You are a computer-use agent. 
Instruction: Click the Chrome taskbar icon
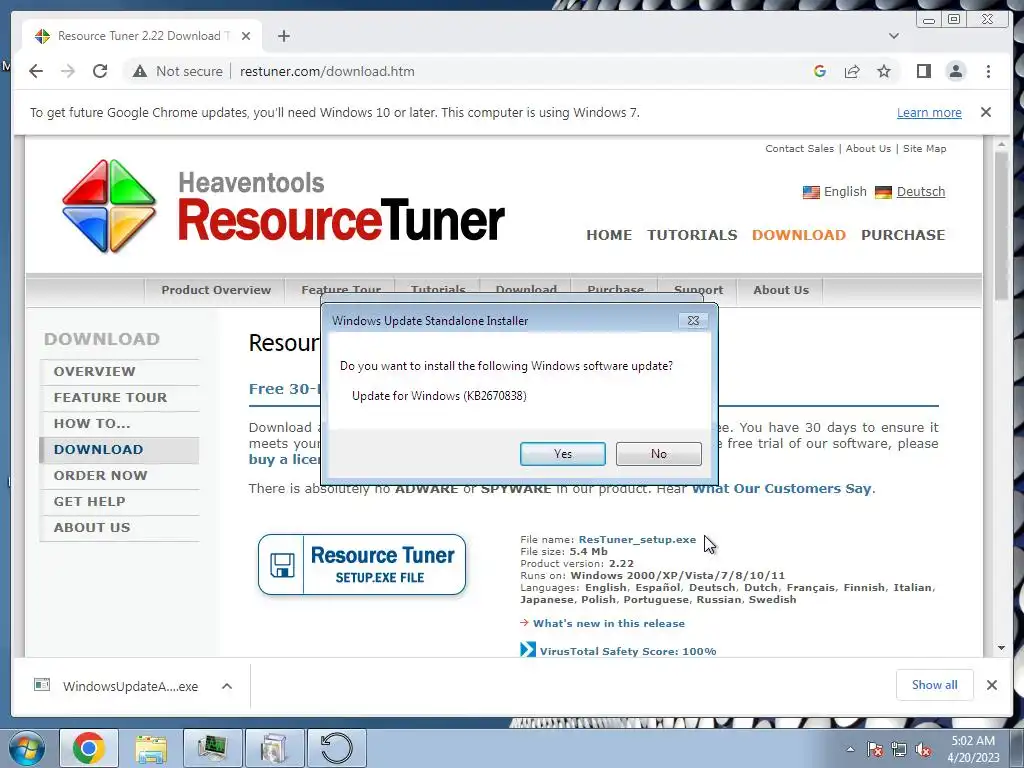click(x=89, y=748)
